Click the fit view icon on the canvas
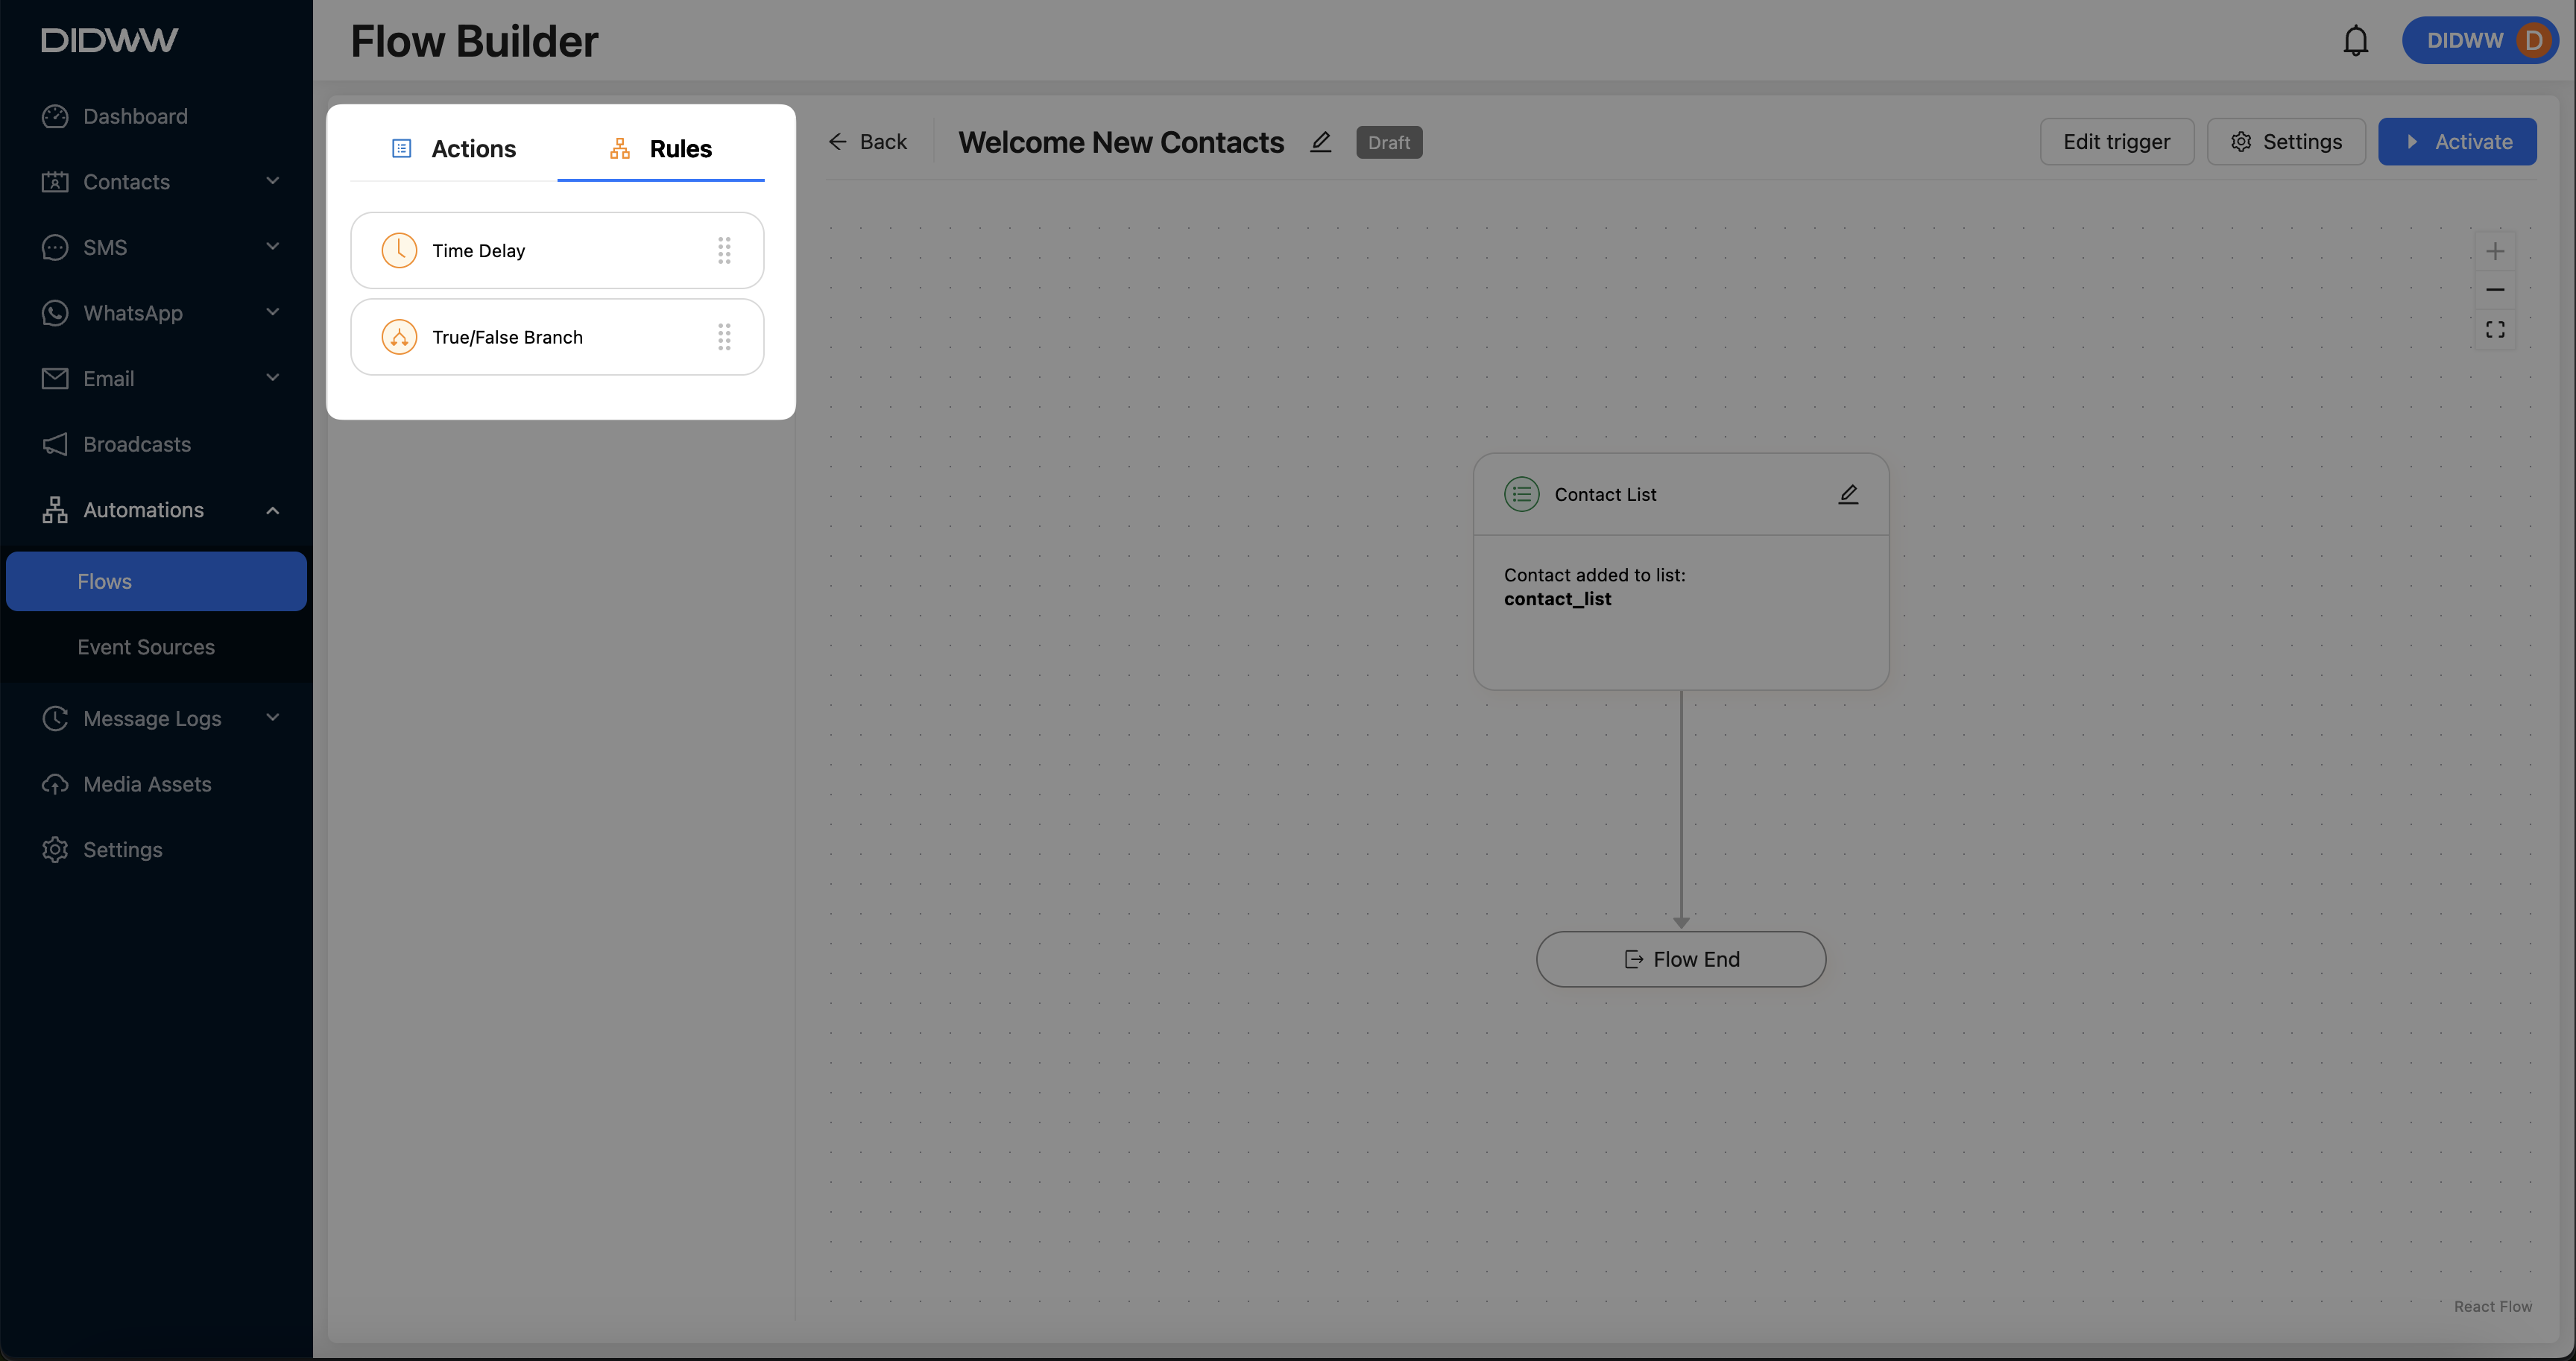Screen dimensions: 2576x1361 coord(2494,329)
